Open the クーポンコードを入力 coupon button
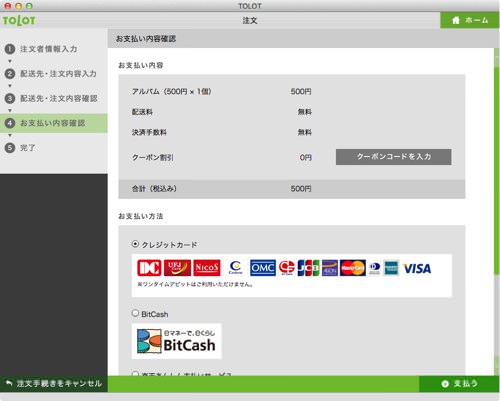 [x=394, y=157]
